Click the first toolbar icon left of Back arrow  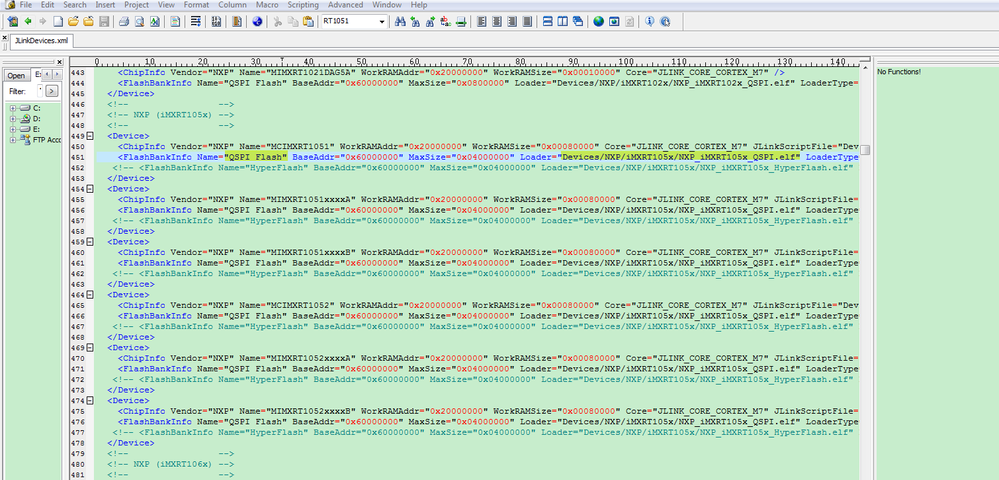coord(12,22)
